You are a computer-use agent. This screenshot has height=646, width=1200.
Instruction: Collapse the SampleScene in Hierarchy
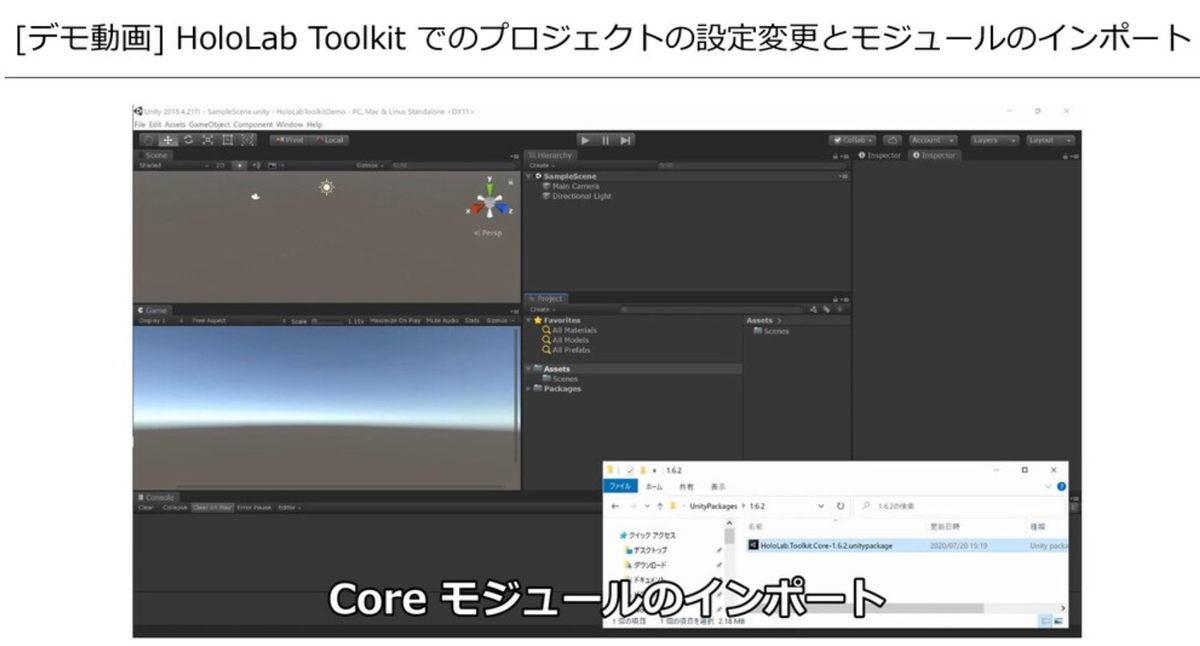click(530, 176)
